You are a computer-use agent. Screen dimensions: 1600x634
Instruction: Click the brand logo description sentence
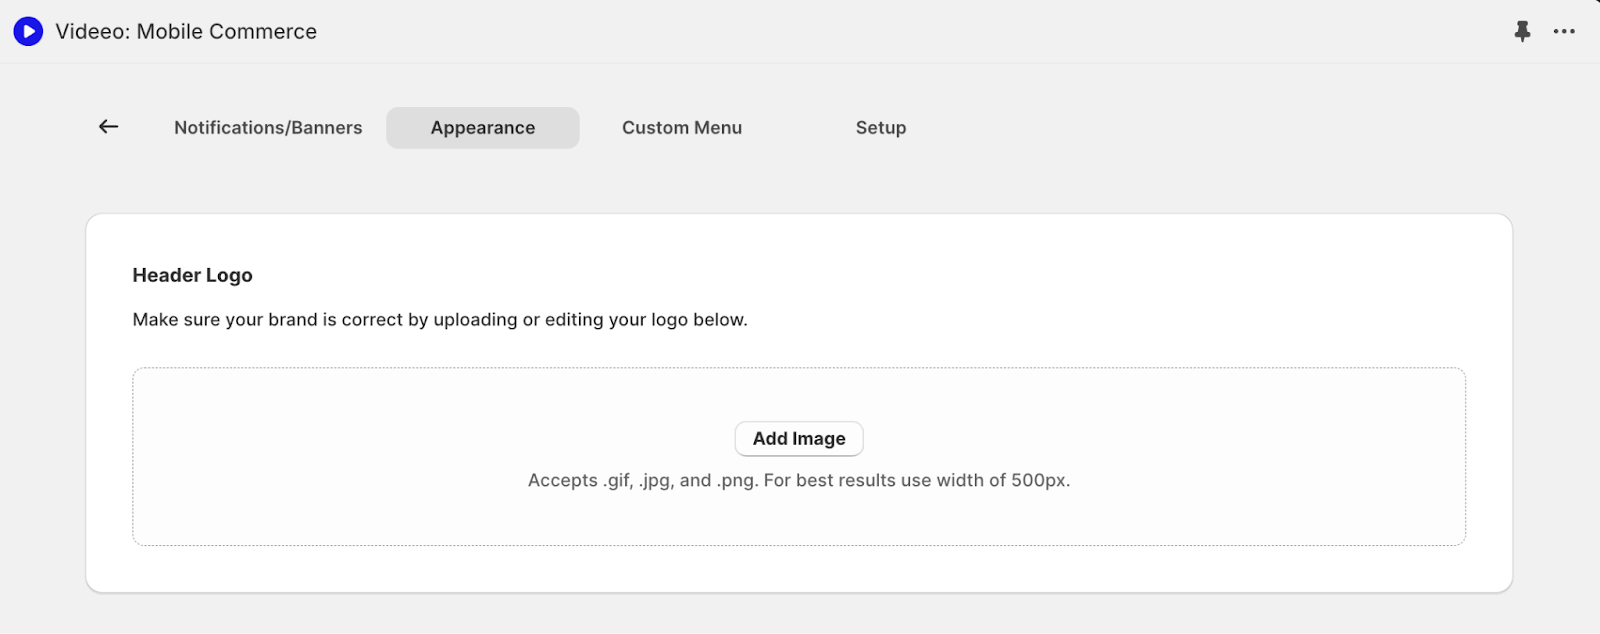click(x=440, y=320)
